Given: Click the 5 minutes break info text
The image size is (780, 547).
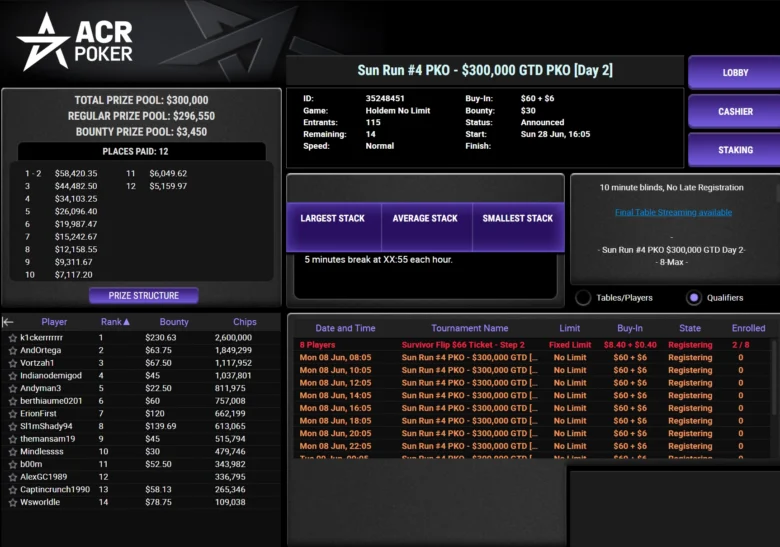Looking at the screenshot, I should (379, 260).
